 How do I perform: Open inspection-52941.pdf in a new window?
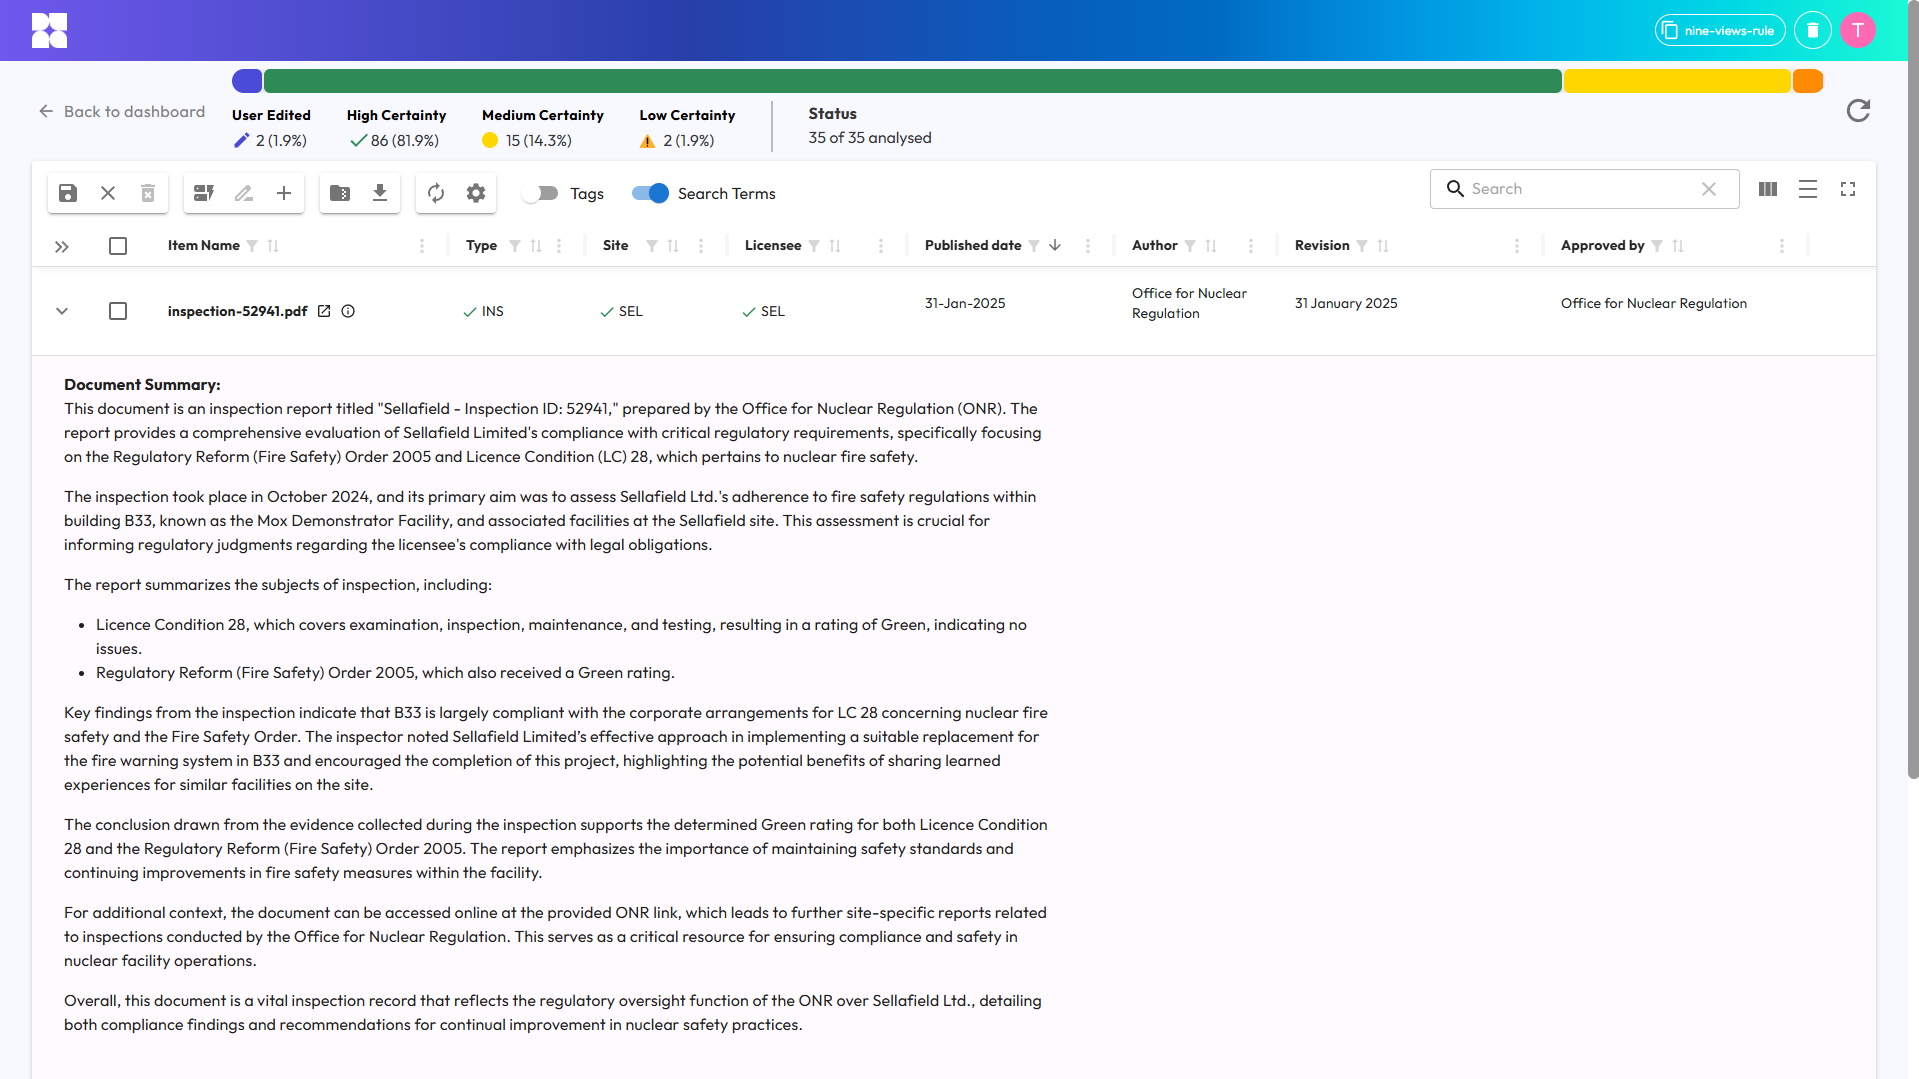[x=324, y=311]
